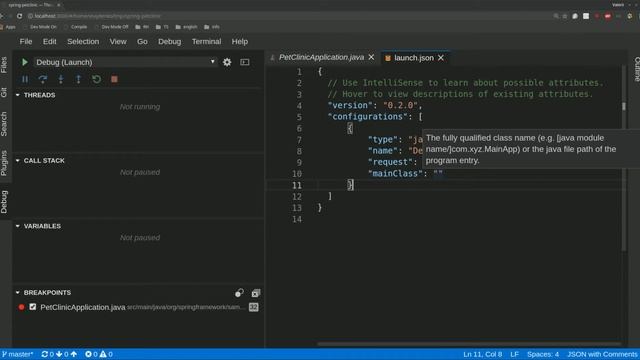Collapse the THREADS section
640x360 pixels.
(18, 95)
